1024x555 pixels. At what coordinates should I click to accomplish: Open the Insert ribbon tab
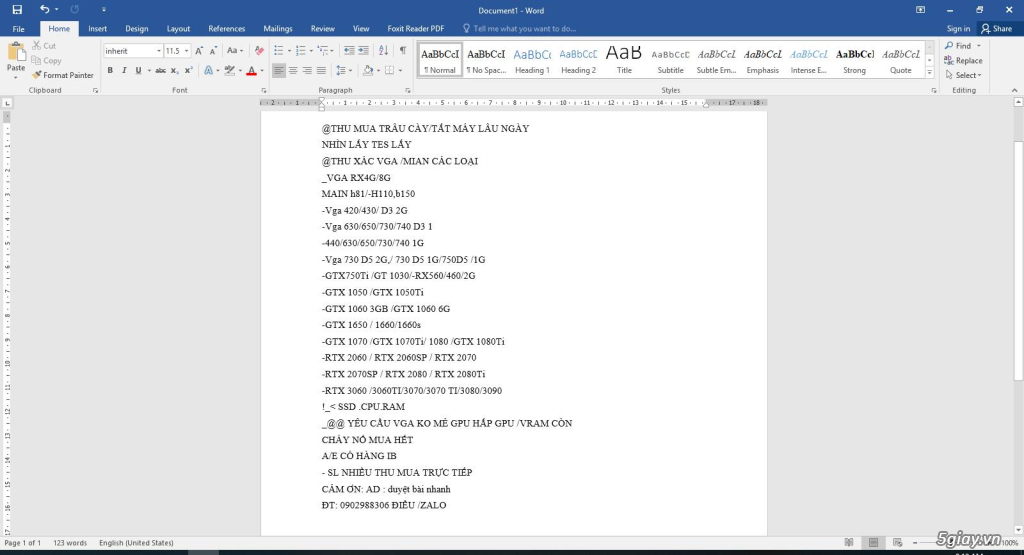[x=97, y=29]
